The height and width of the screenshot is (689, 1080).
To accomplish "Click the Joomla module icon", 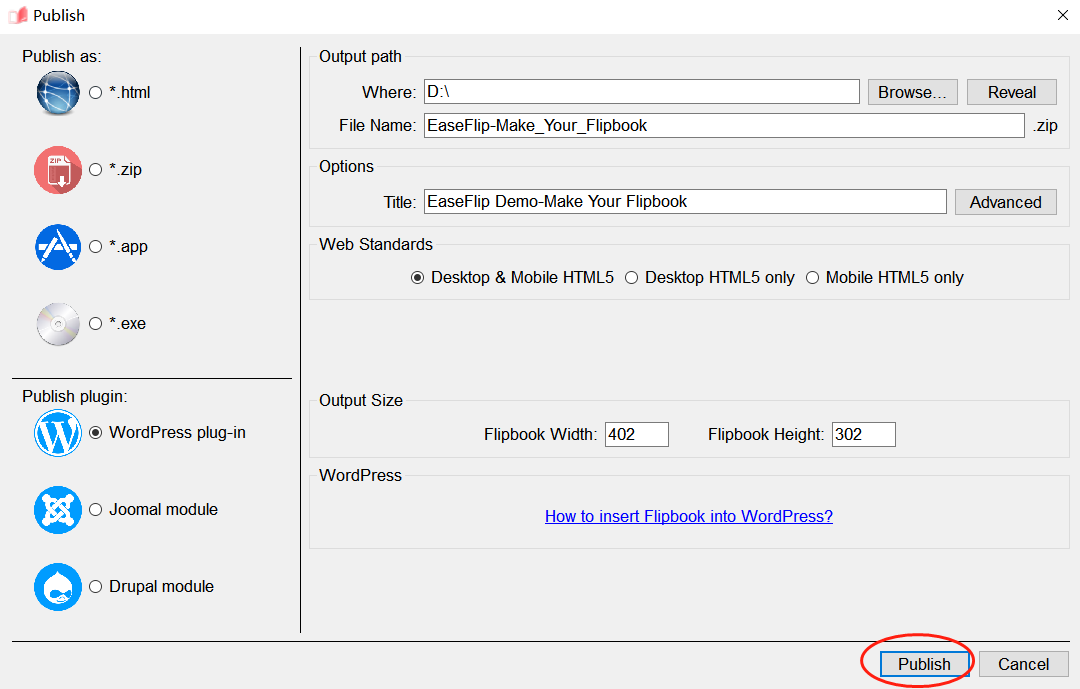I will 58,510.
